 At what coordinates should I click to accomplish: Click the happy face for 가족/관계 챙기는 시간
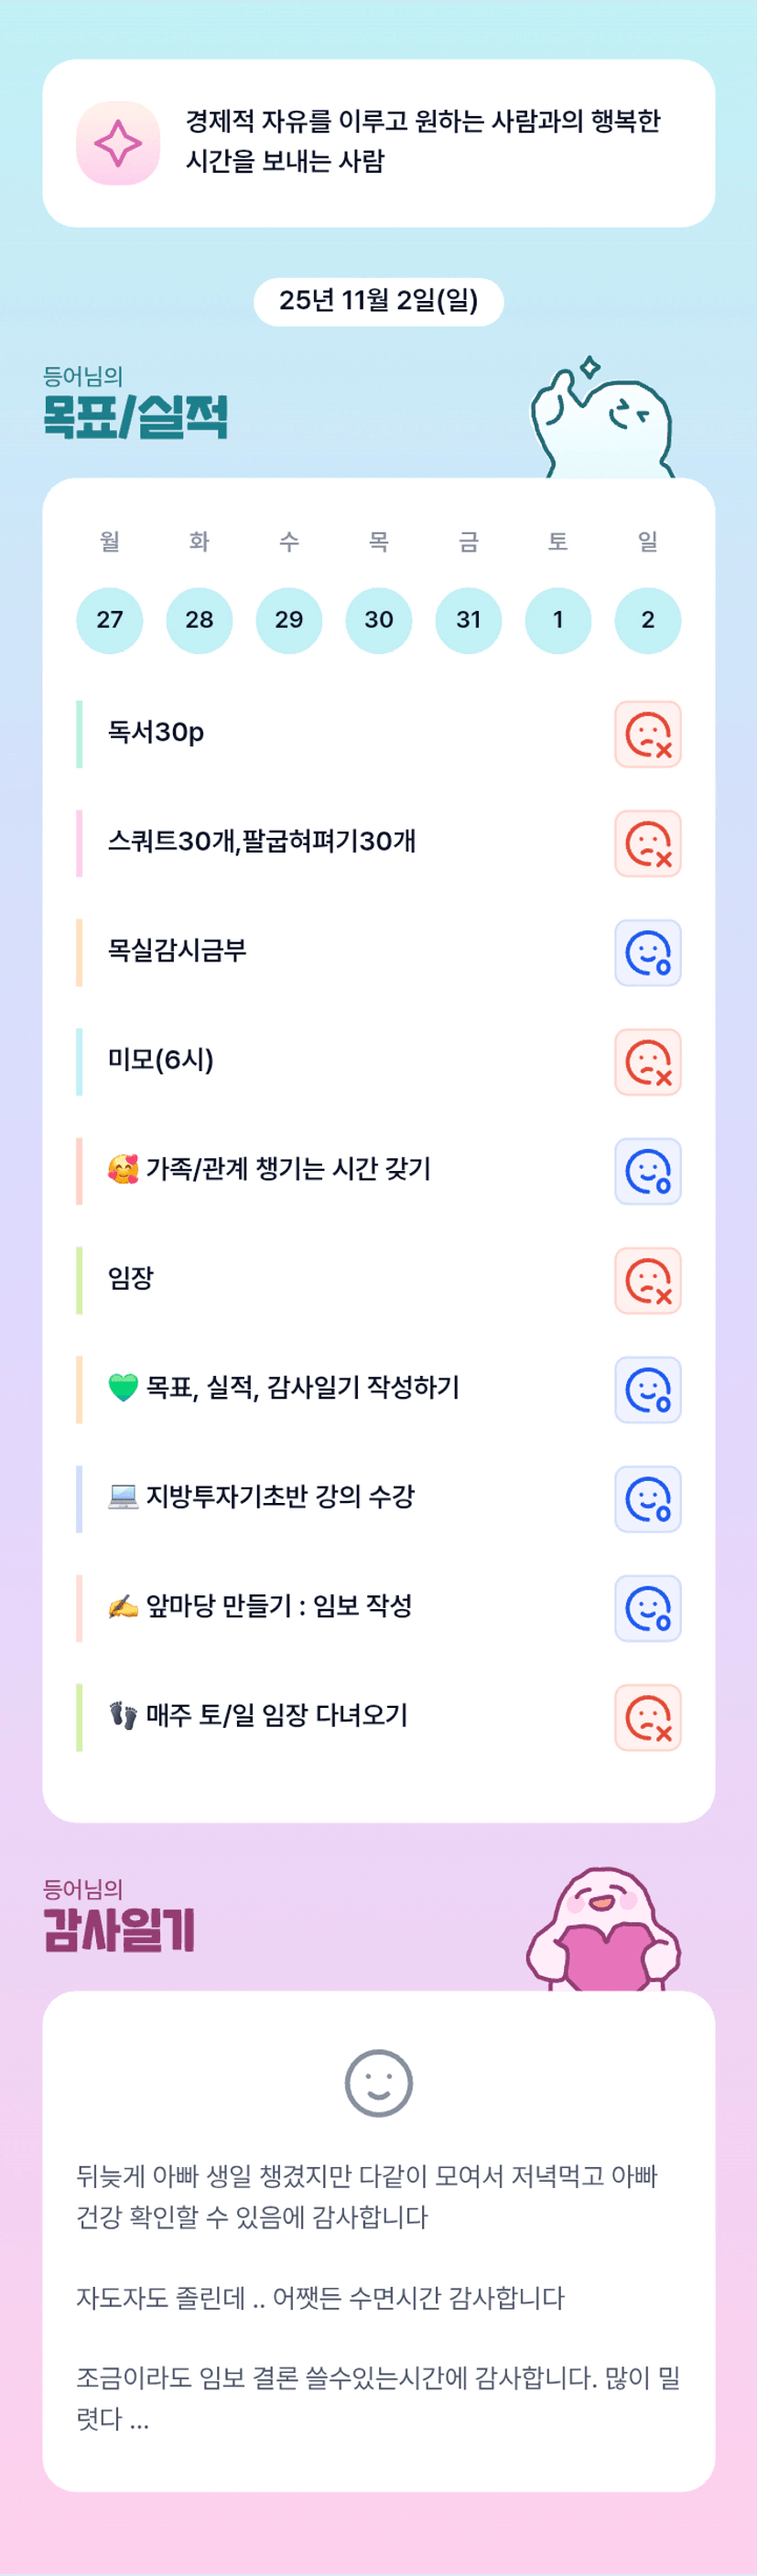(x=647, y=1171)
